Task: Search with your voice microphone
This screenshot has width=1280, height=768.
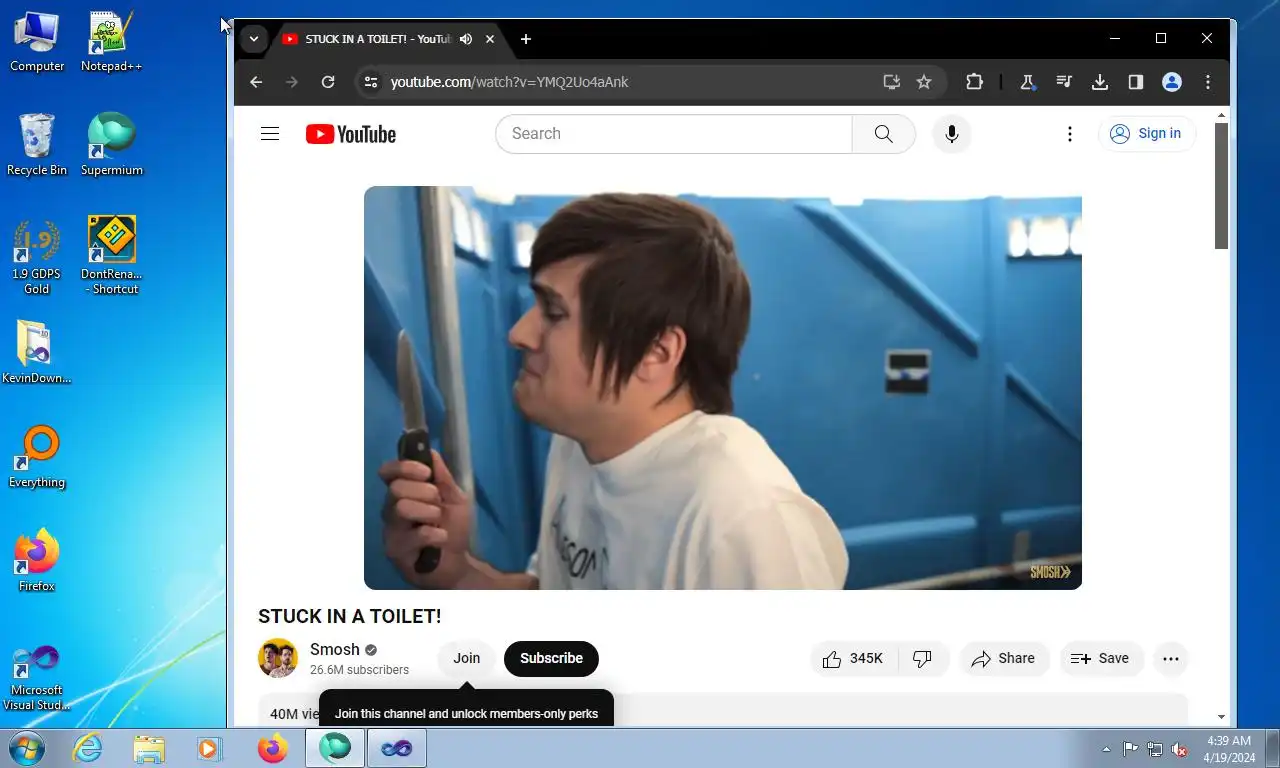Action: (952, 134)
